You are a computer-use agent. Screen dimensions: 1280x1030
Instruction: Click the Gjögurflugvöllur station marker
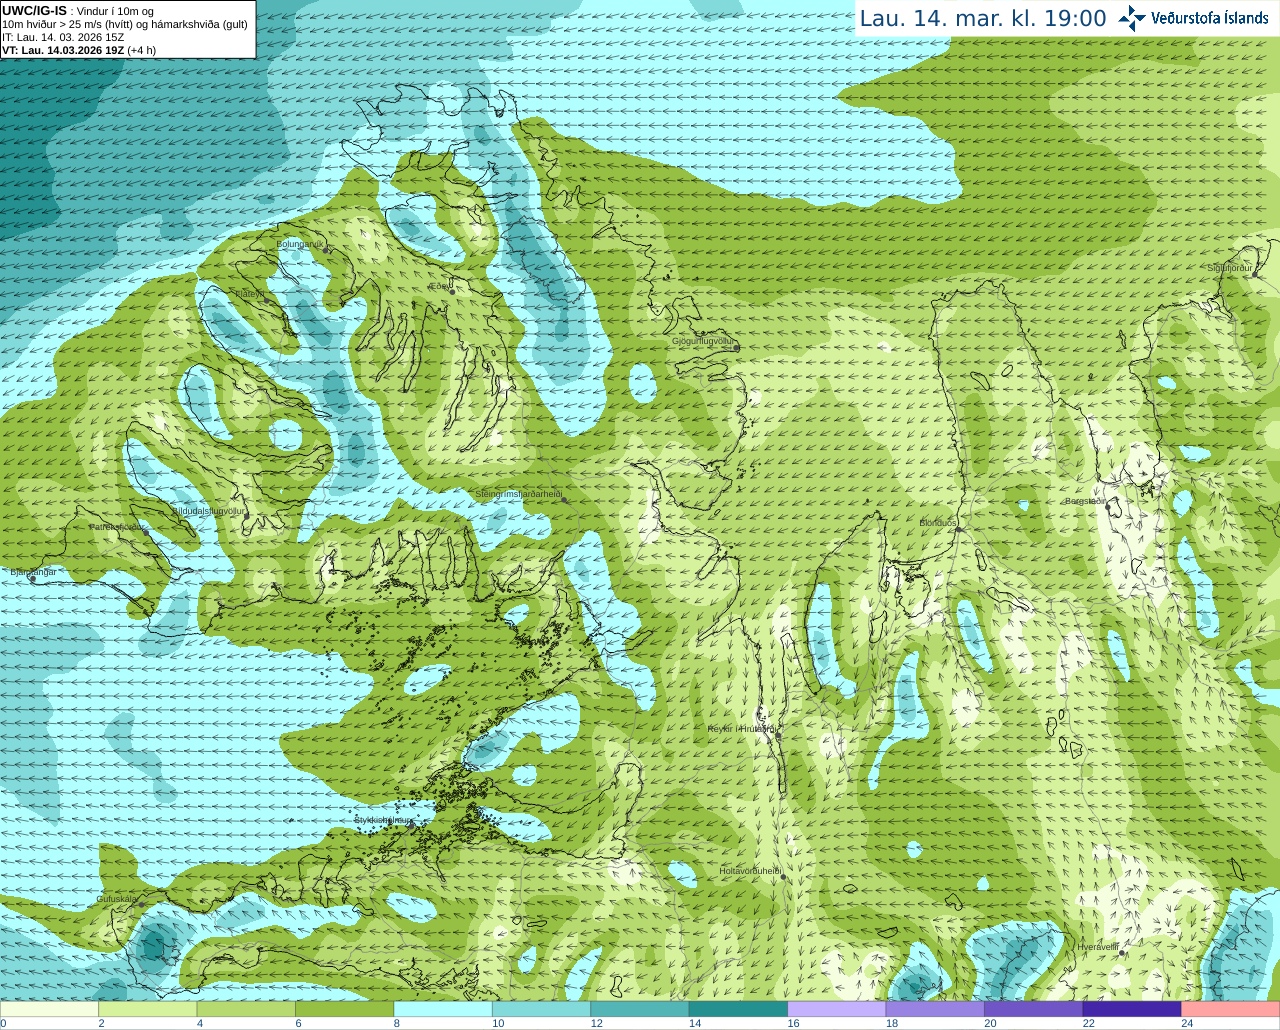[737, 348]
